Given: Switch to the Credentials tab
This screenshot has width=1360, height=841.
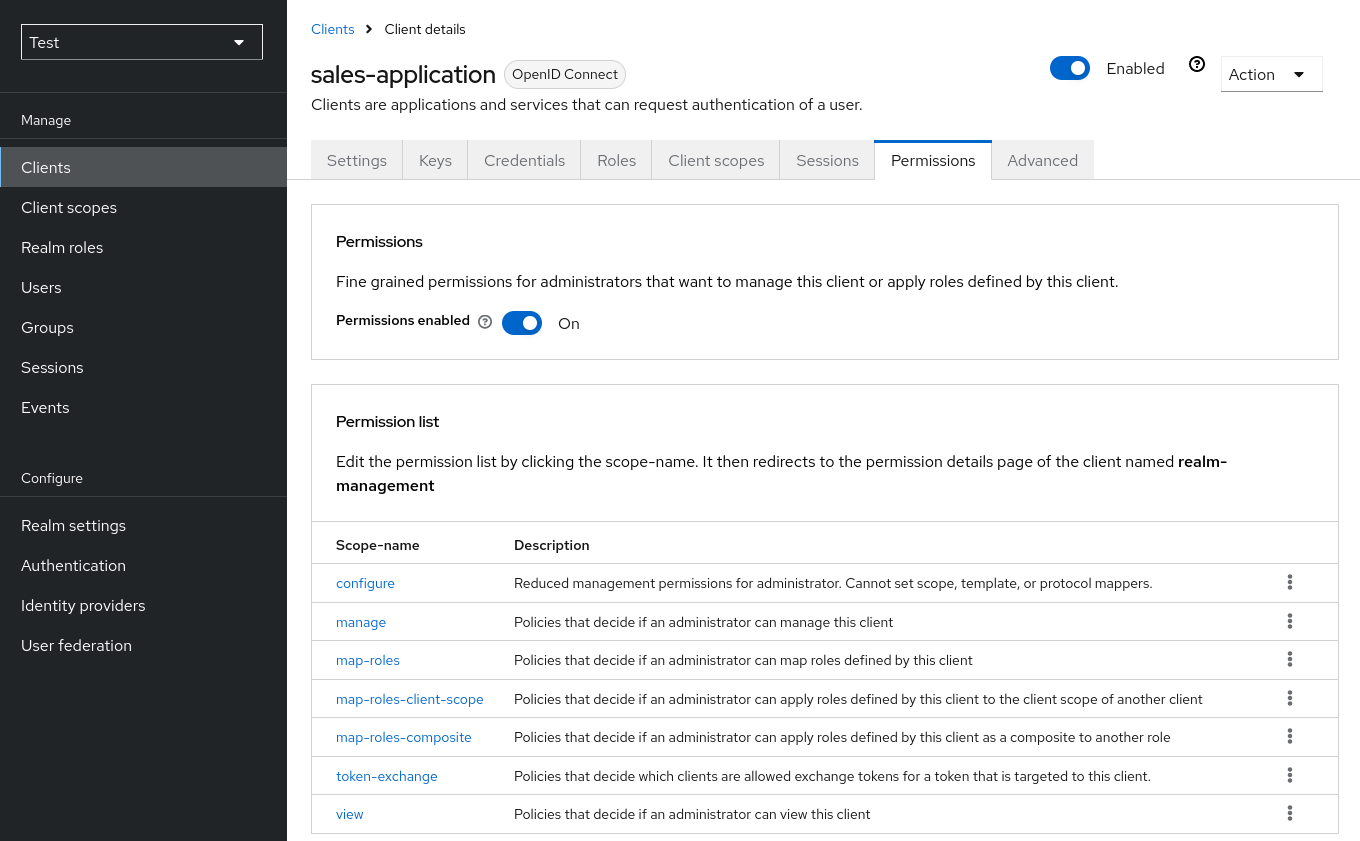Looking at the screenshot, I should pos(524,160).
